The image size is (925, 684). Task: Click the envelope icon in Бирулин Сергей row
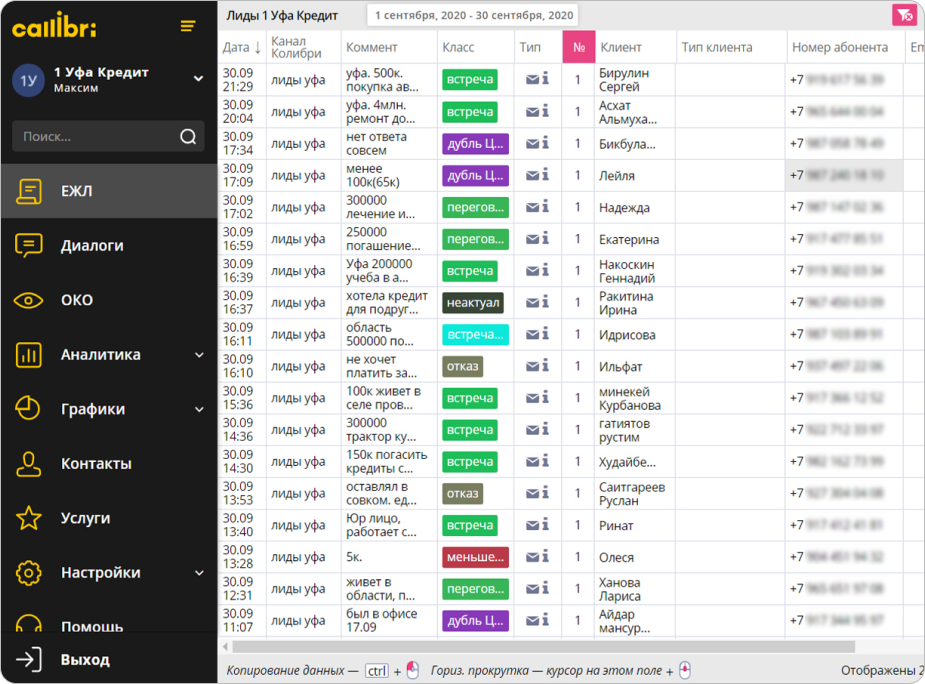(x=533, y=80)
